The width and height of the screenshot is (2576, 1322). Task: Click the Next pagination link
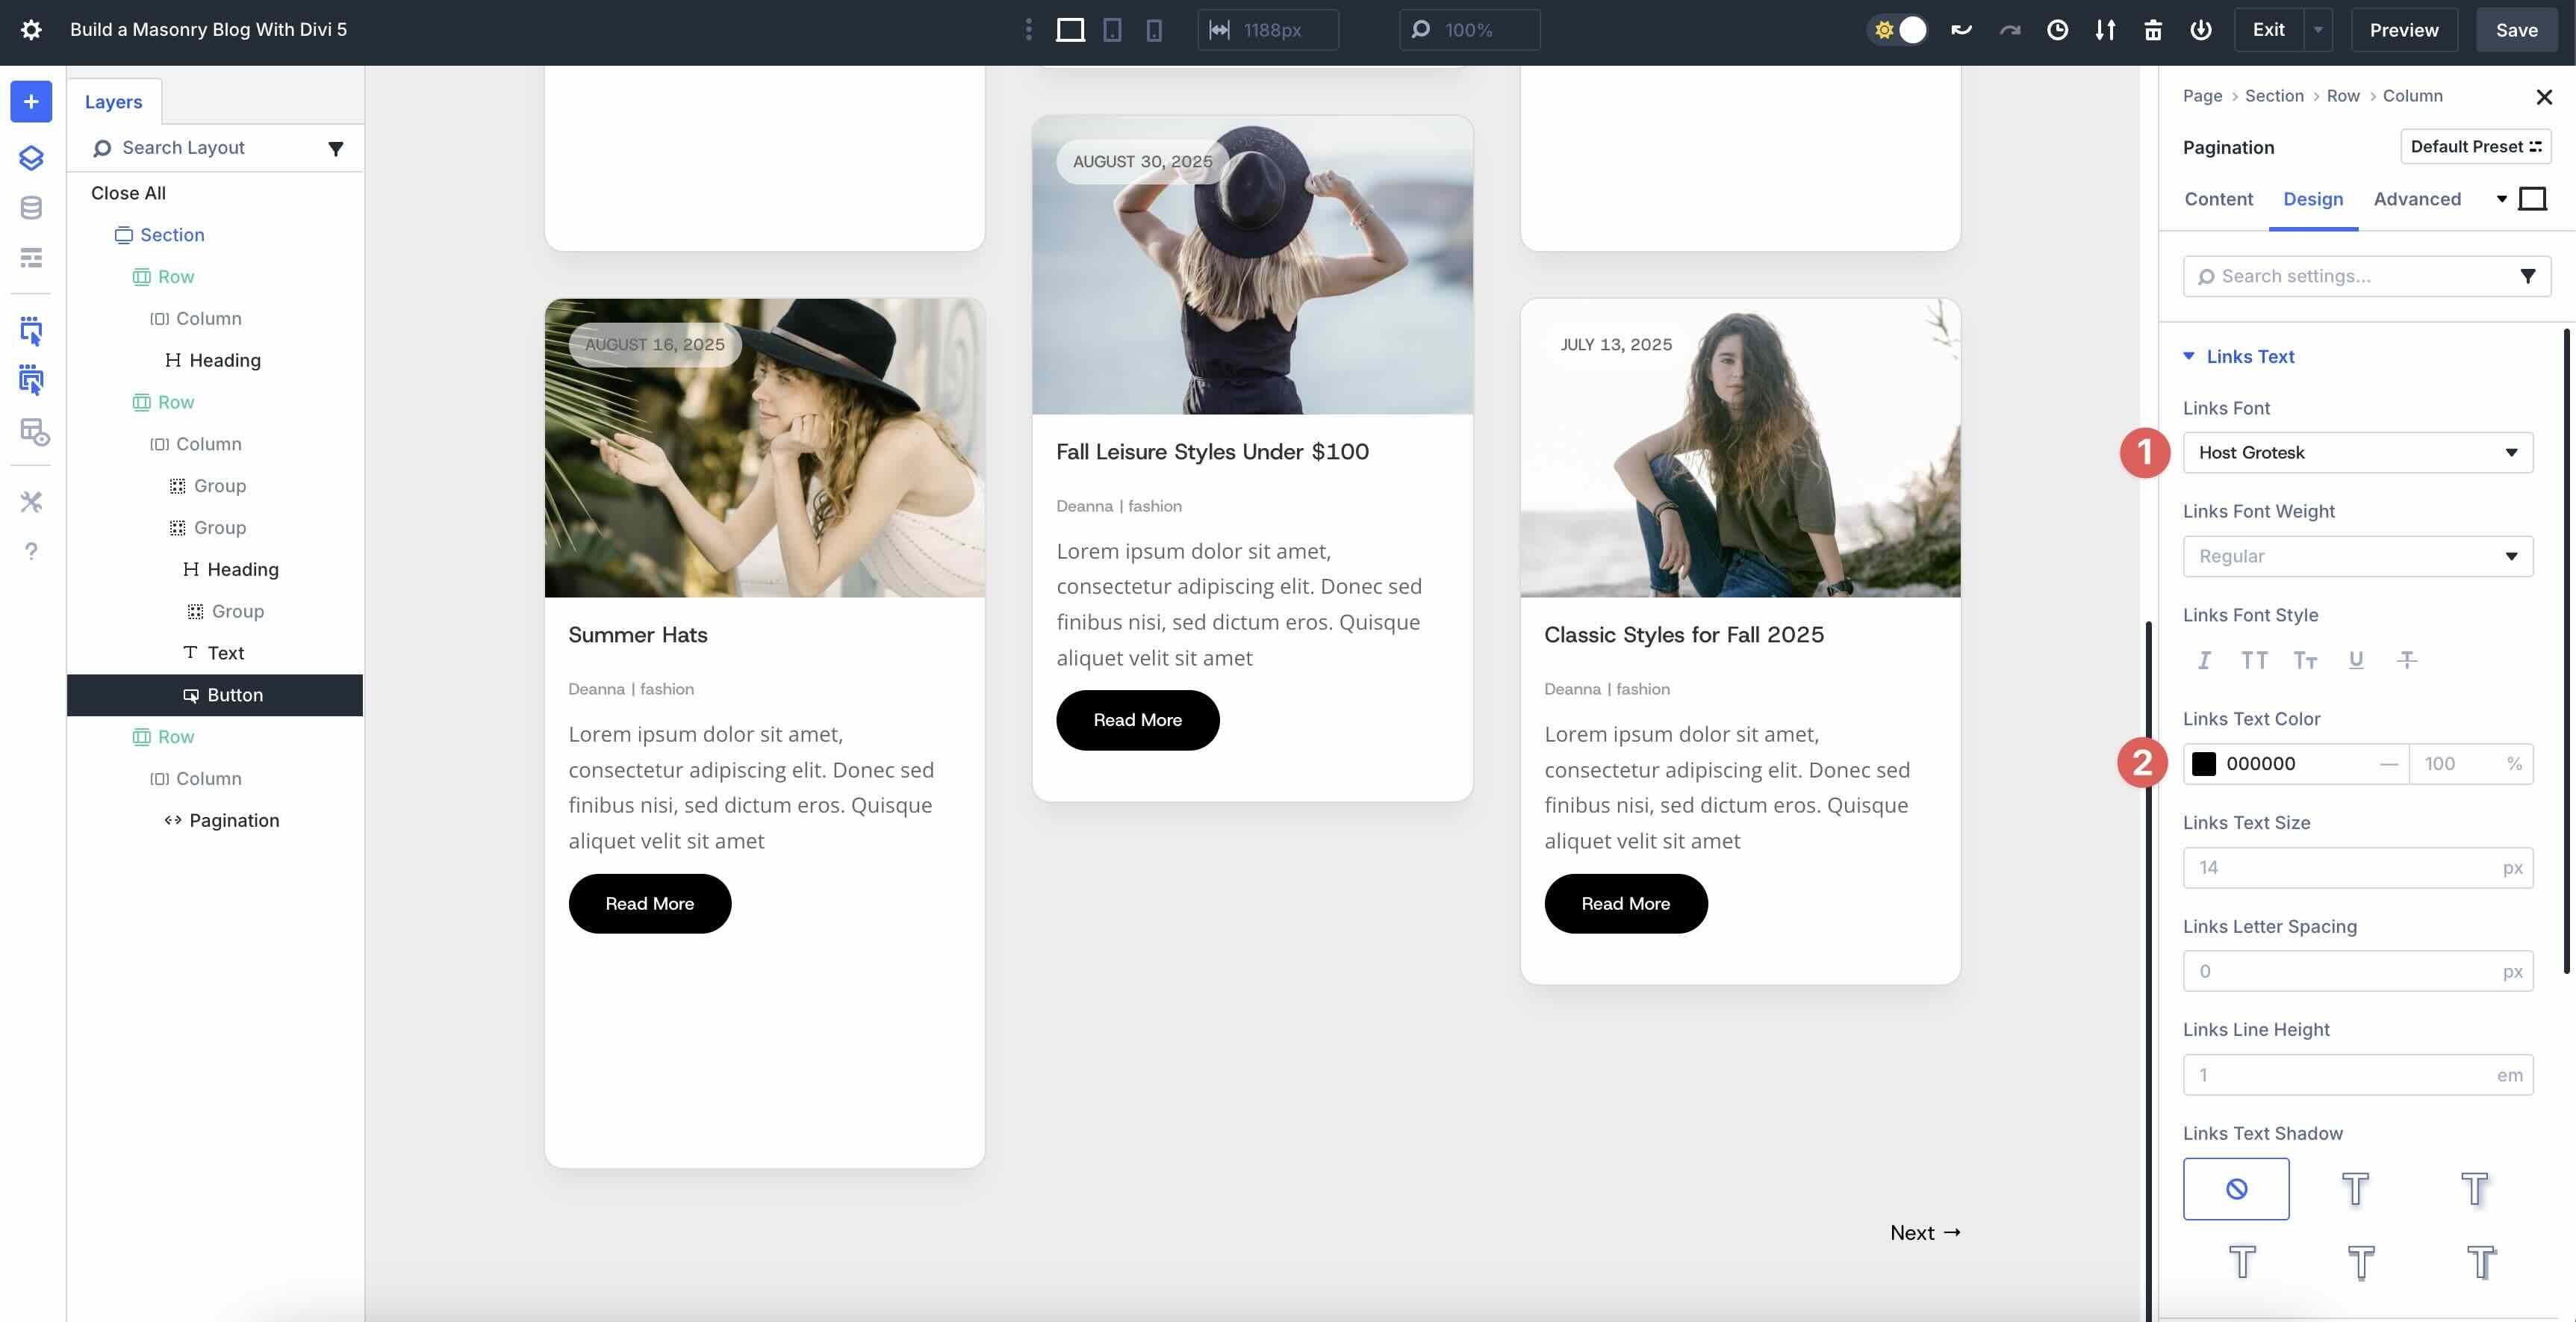(x=1923, y=1232)
